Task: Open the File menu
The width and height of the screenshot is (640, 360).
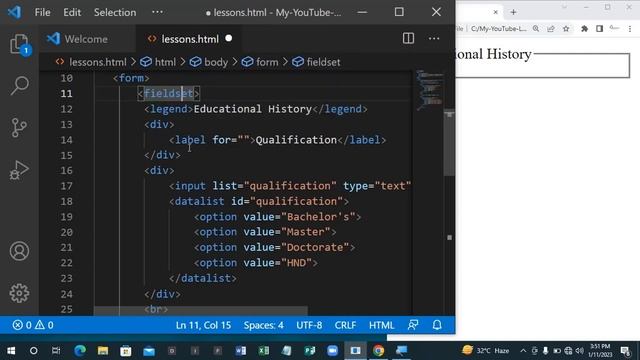Action: [x=42, y=12]
